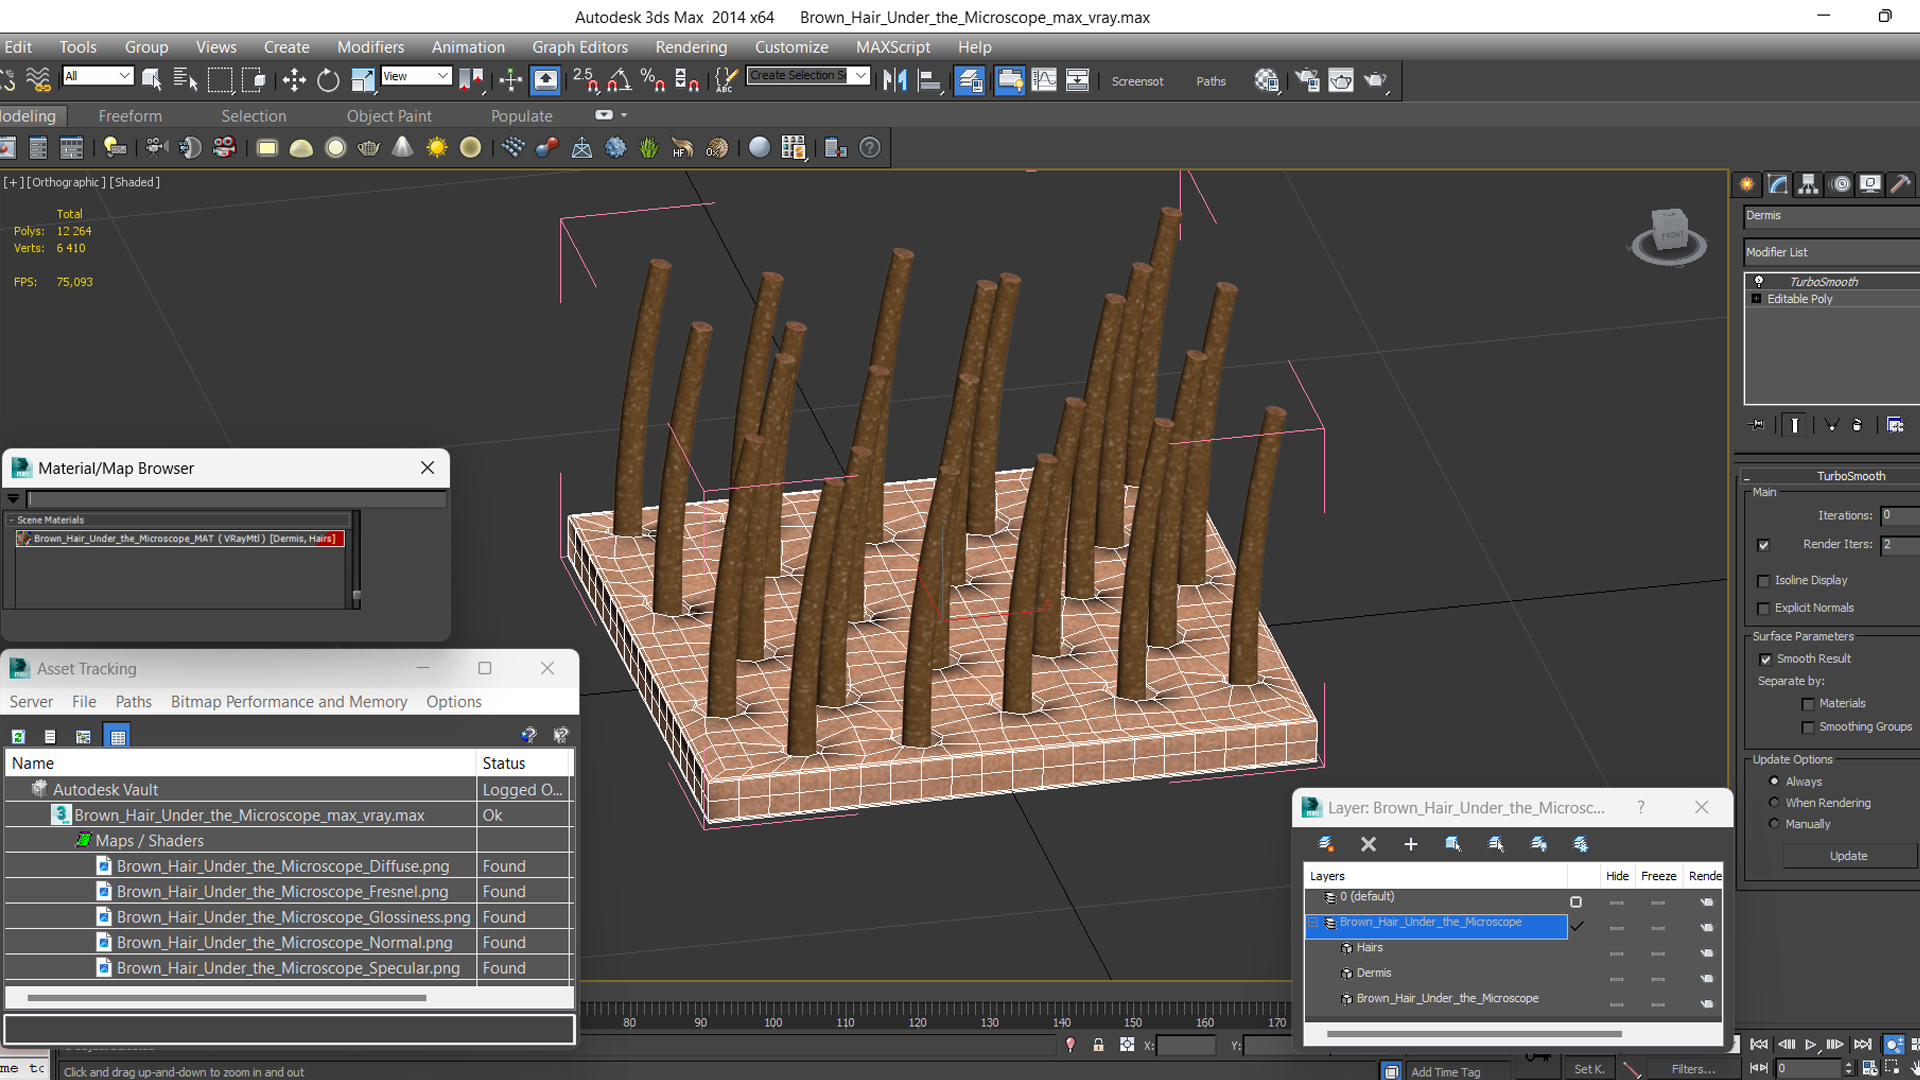Open the Graph Editors menu
The height and width of the screenshot is (1080, 1920).
pyautogui.click(x=580, y=47)
